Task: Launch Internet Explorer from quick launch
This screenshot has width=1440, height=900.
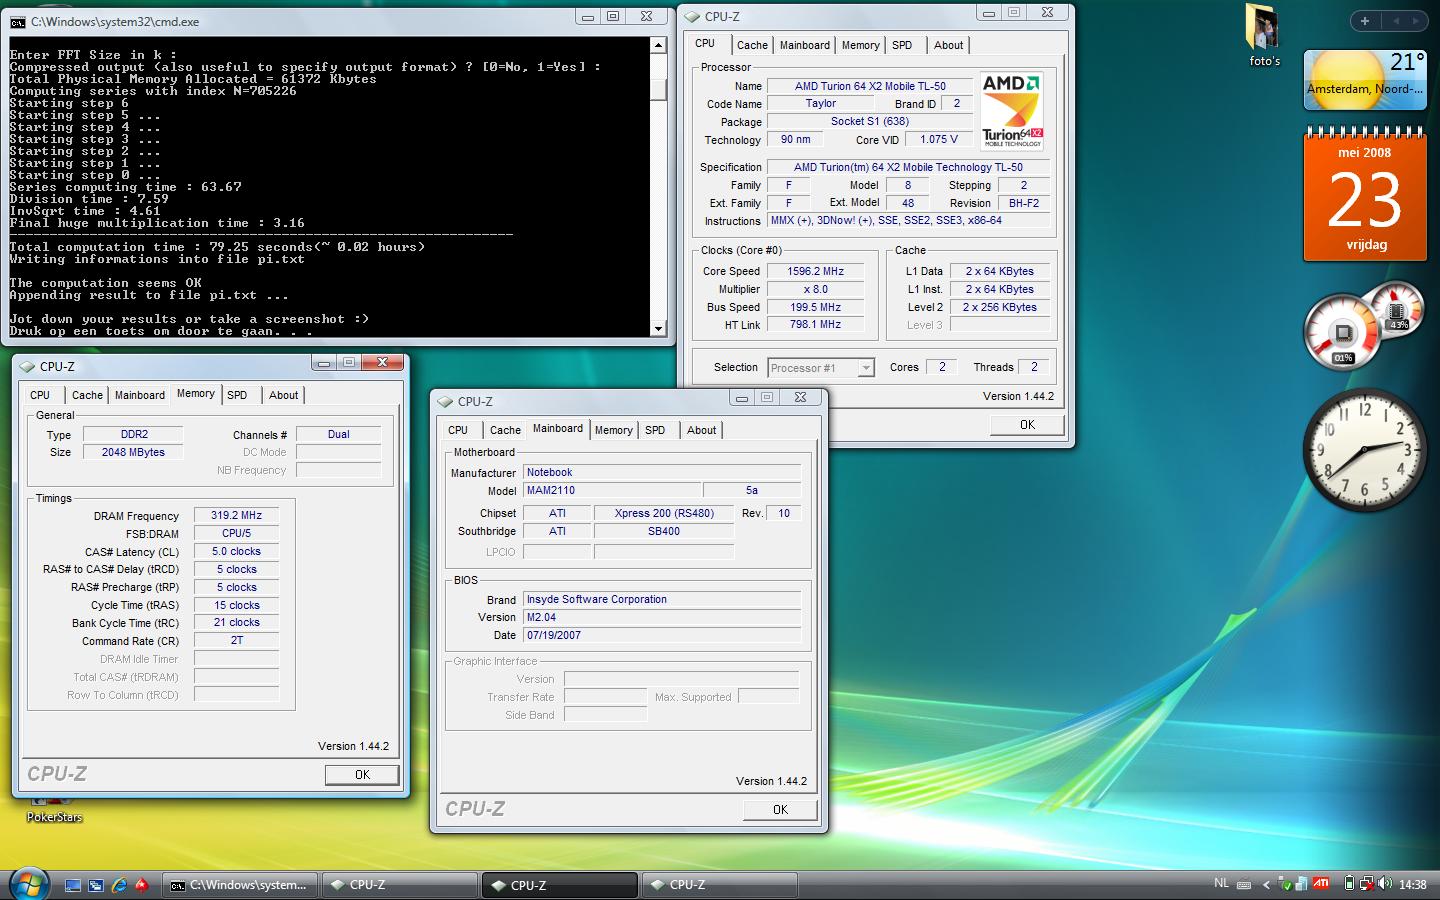Action: coord(119,885)
